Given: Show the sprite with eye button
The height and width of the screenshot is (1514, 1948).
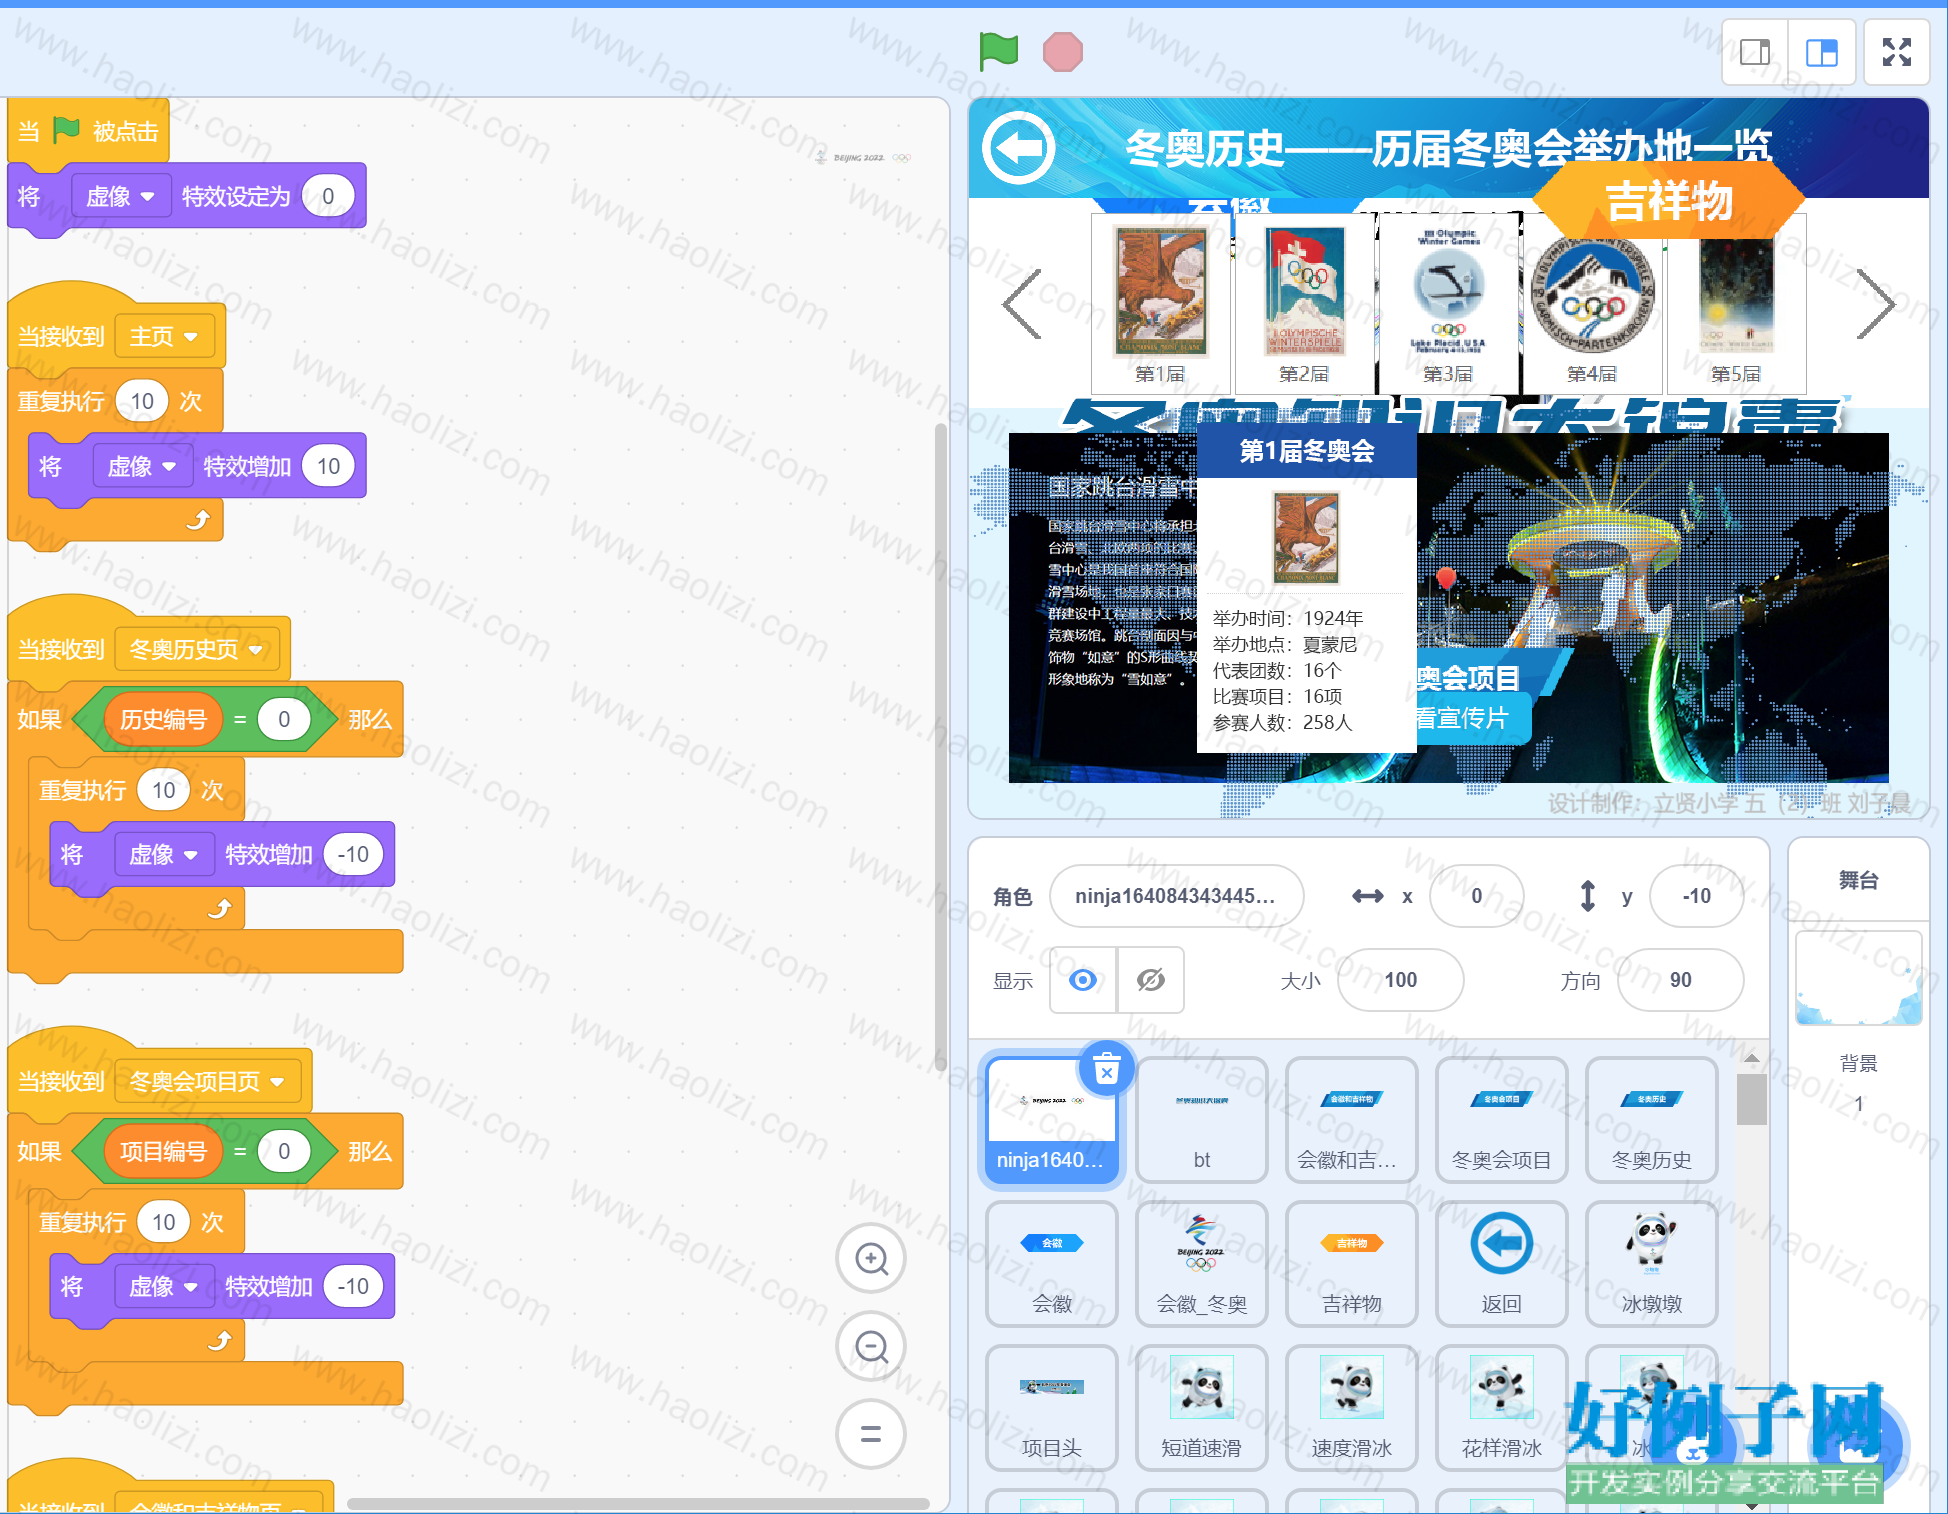Looking at the screenshot, I should 1083,980.
